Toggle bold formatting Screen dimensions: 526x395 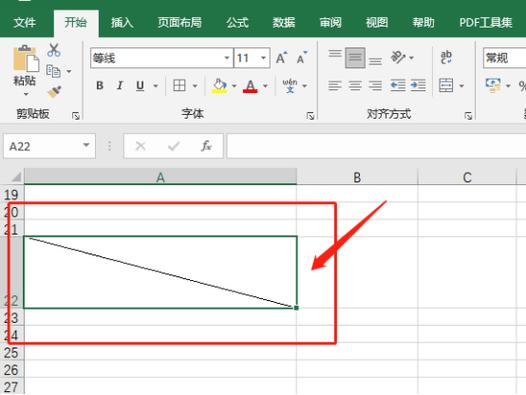(x=100, y=86)
